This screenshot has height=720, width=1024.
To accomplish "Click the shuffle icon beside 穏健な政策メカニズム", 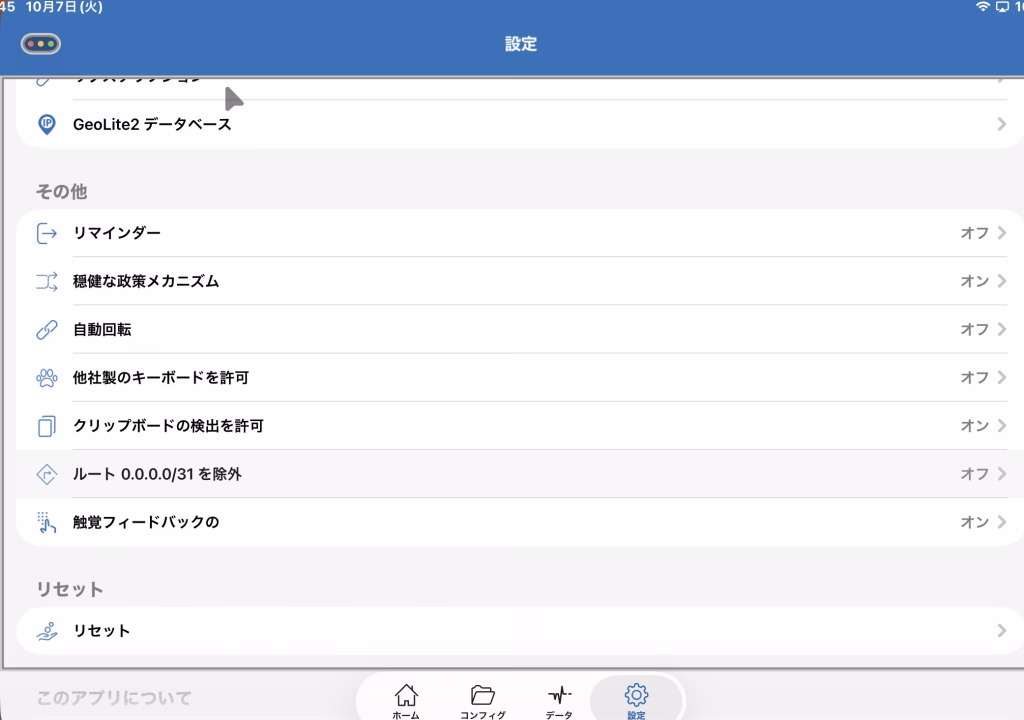I will click(x=46, y=282).
